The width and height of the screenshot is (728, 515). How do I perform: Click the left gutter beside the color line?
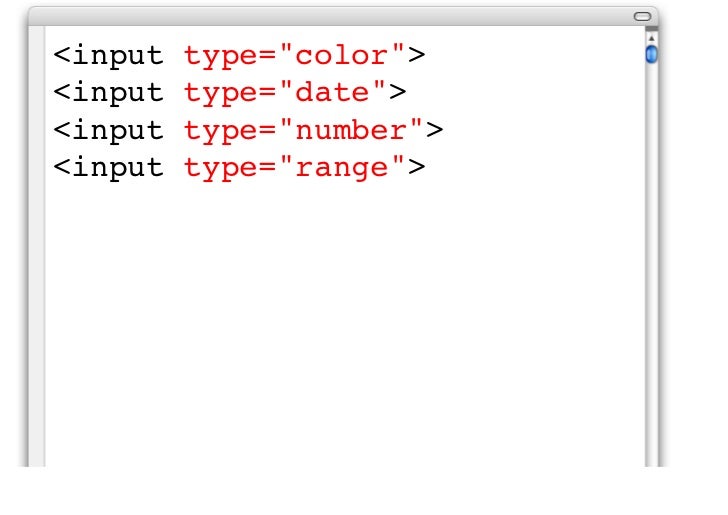pyautogui.click(x=37, y=55)
